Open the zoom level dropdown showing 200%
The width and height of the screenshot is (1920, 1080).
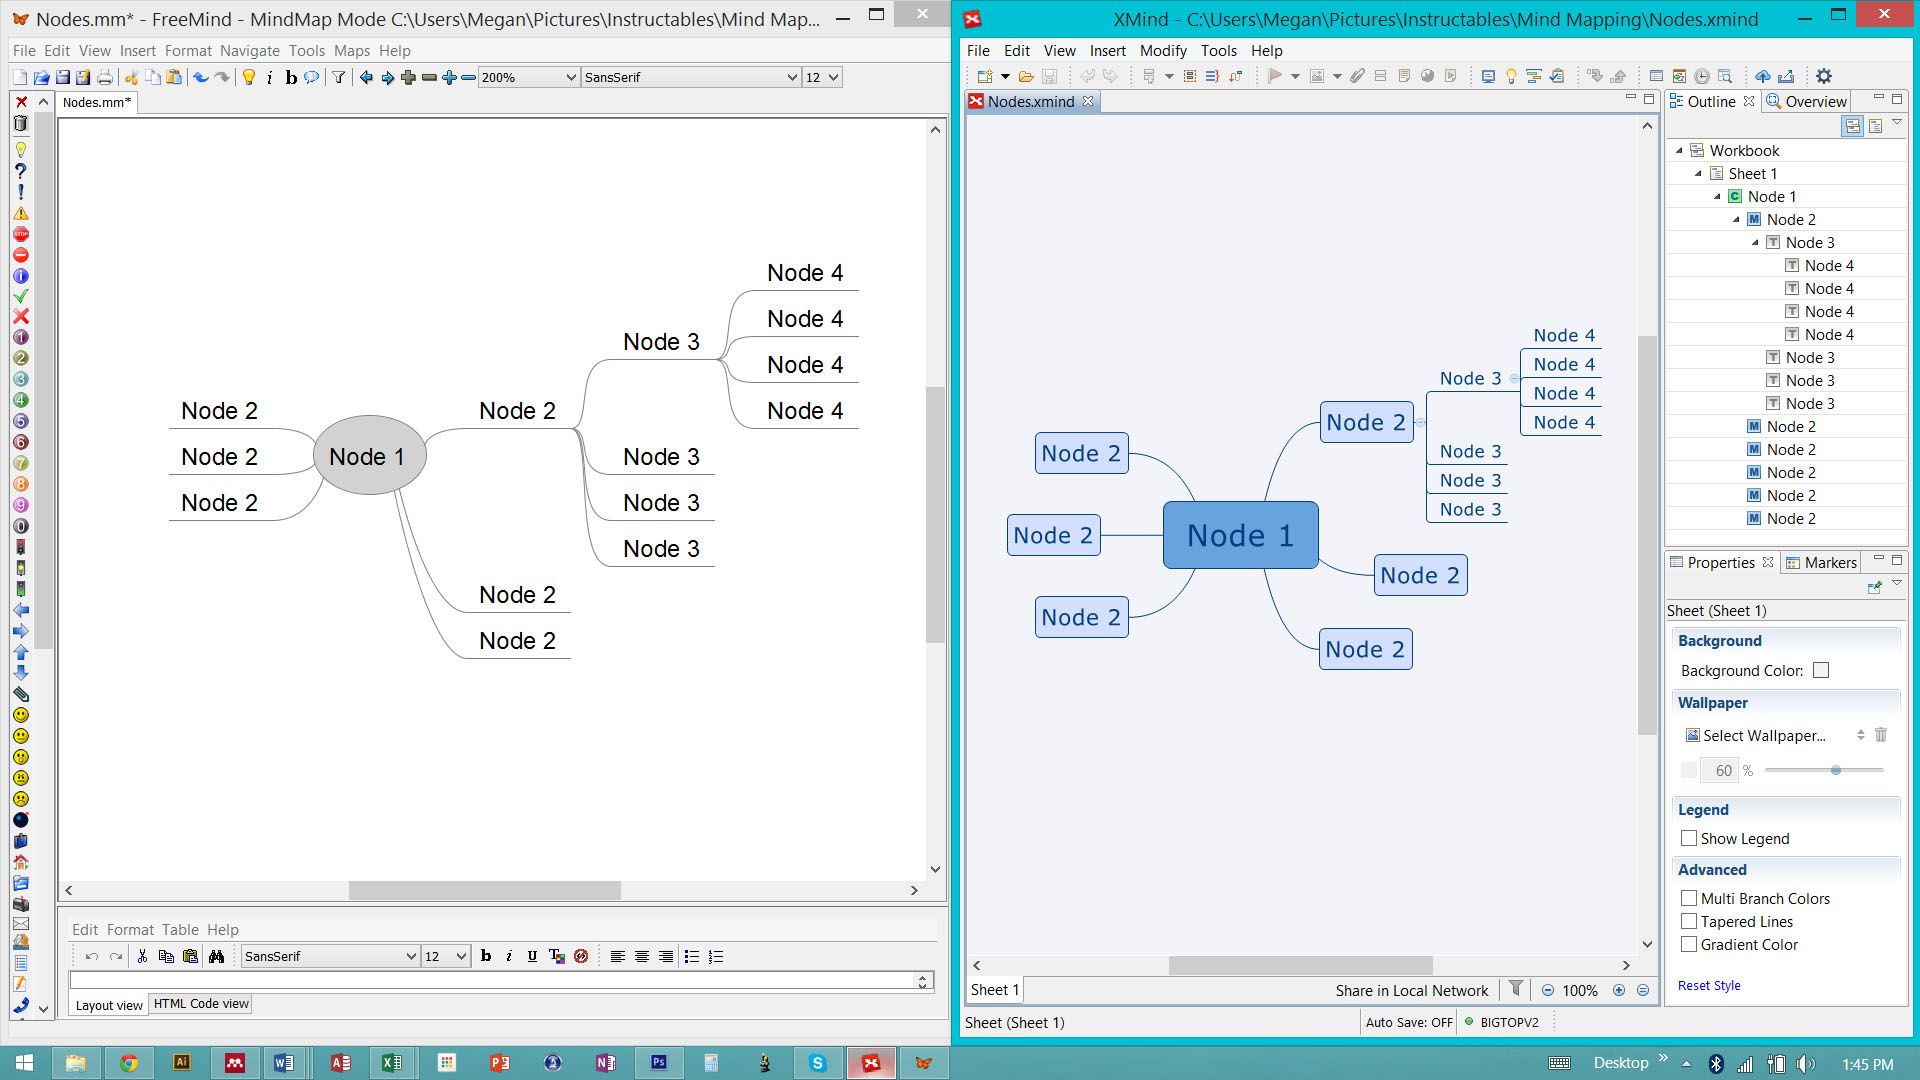point(570,77)
